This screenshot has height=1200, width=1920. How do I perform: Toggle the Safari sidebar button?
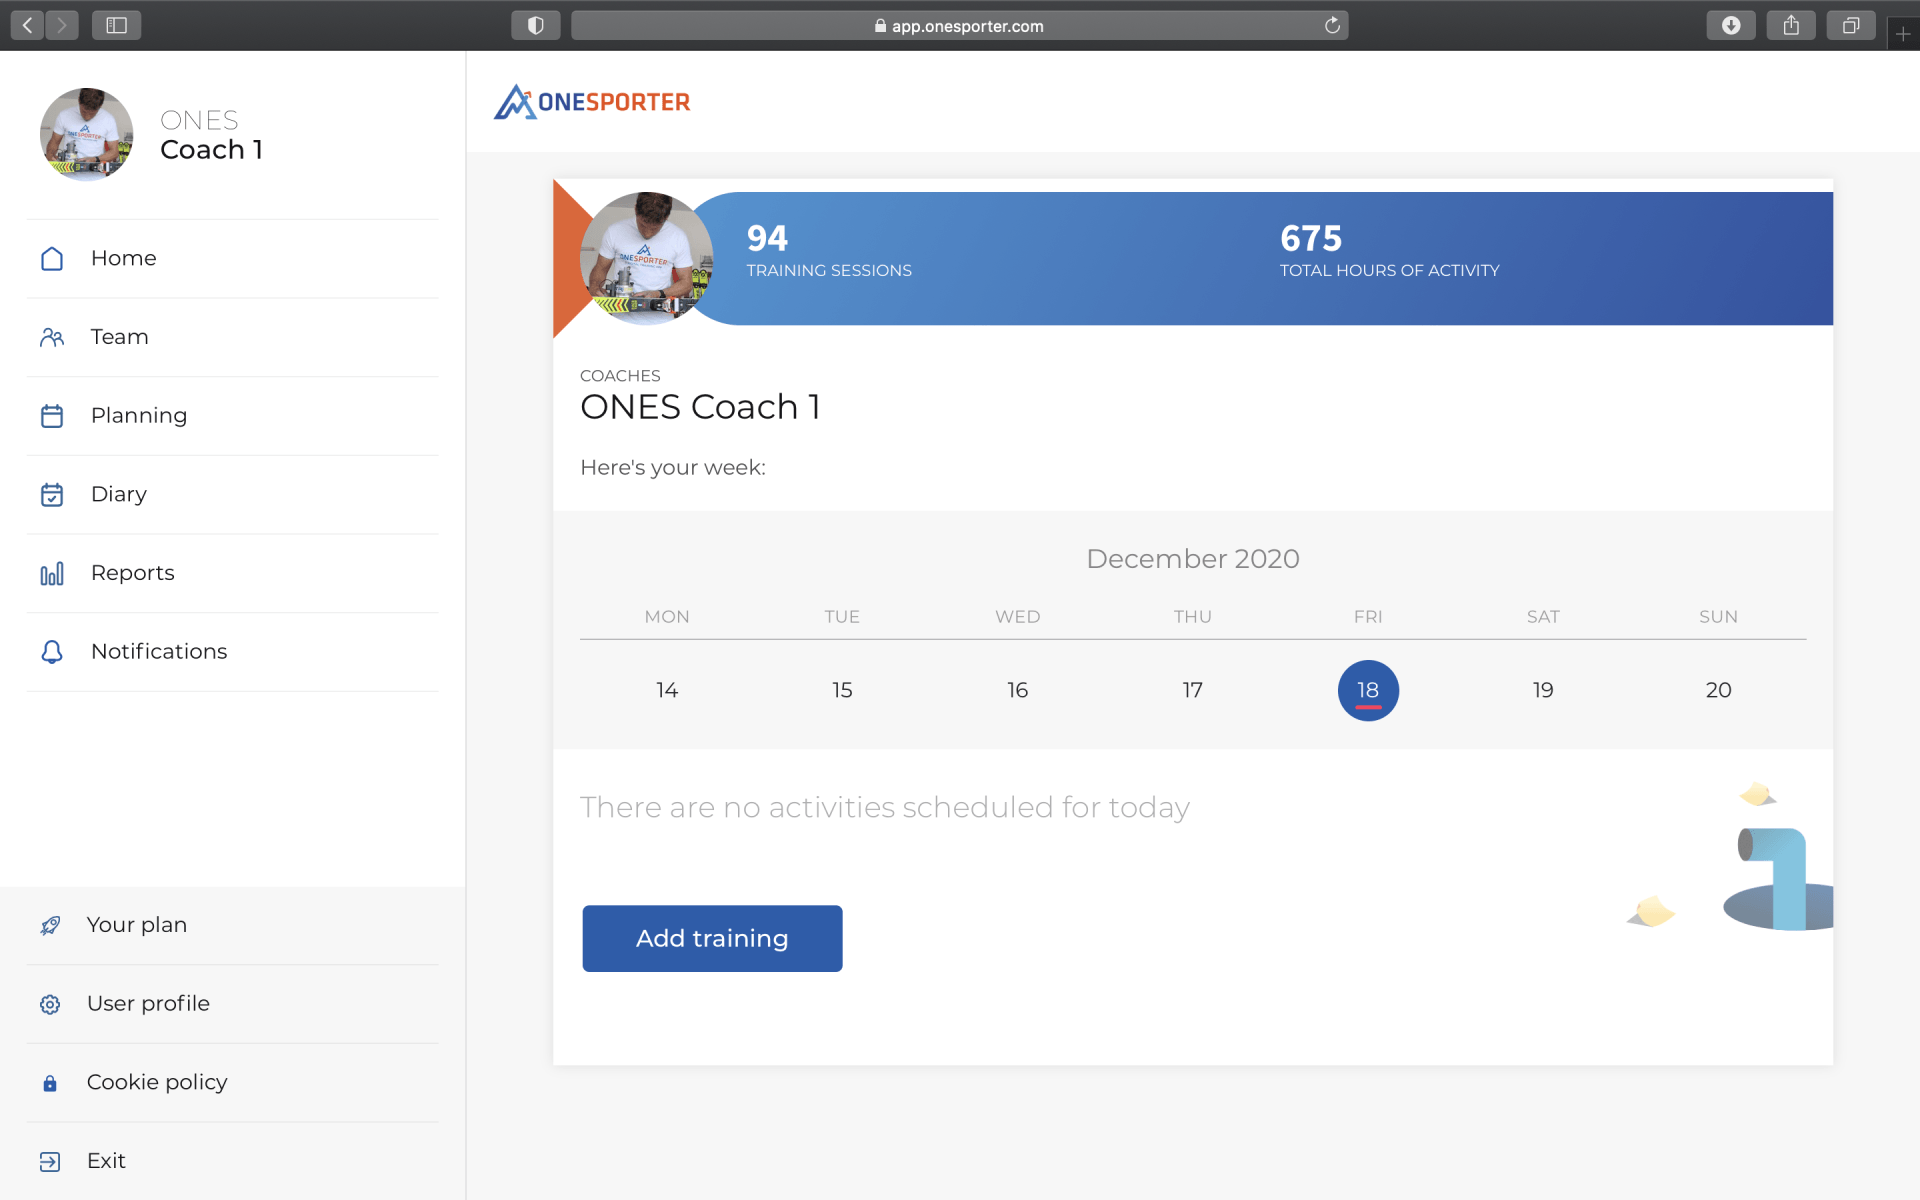(x=116, y=25)
